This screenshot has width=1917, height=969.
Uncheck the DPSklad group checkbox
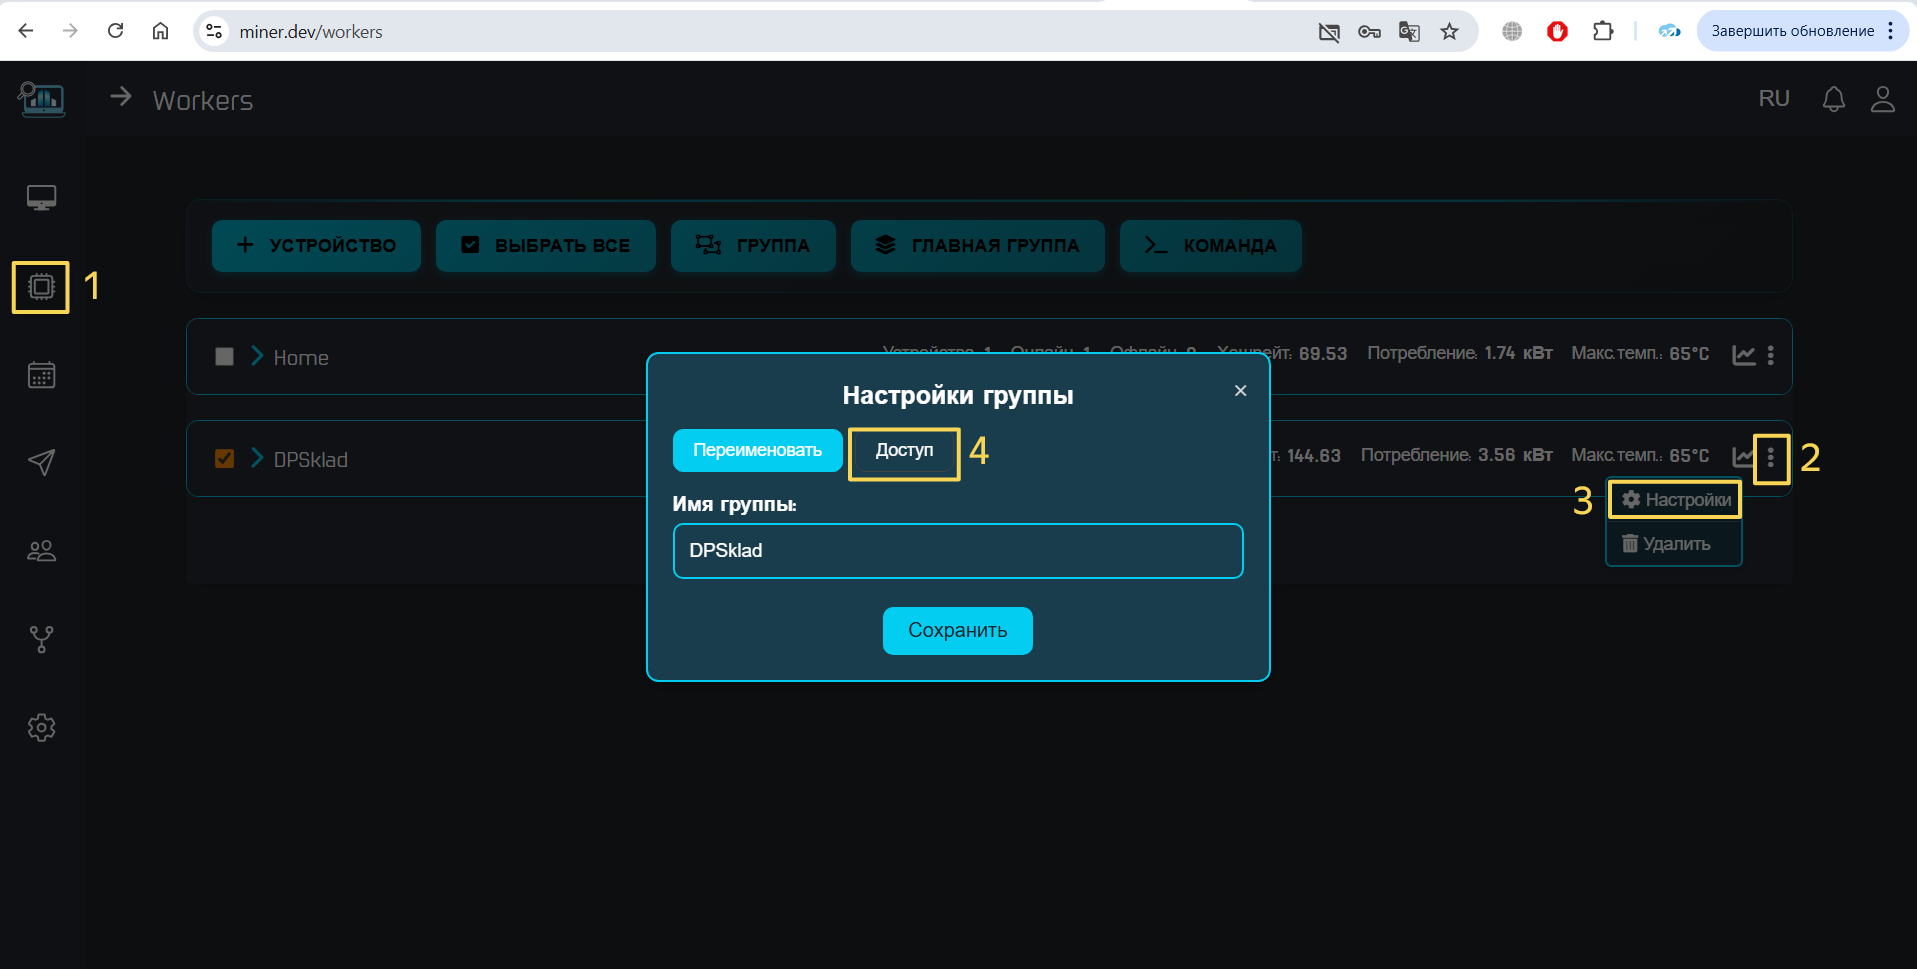224,458
